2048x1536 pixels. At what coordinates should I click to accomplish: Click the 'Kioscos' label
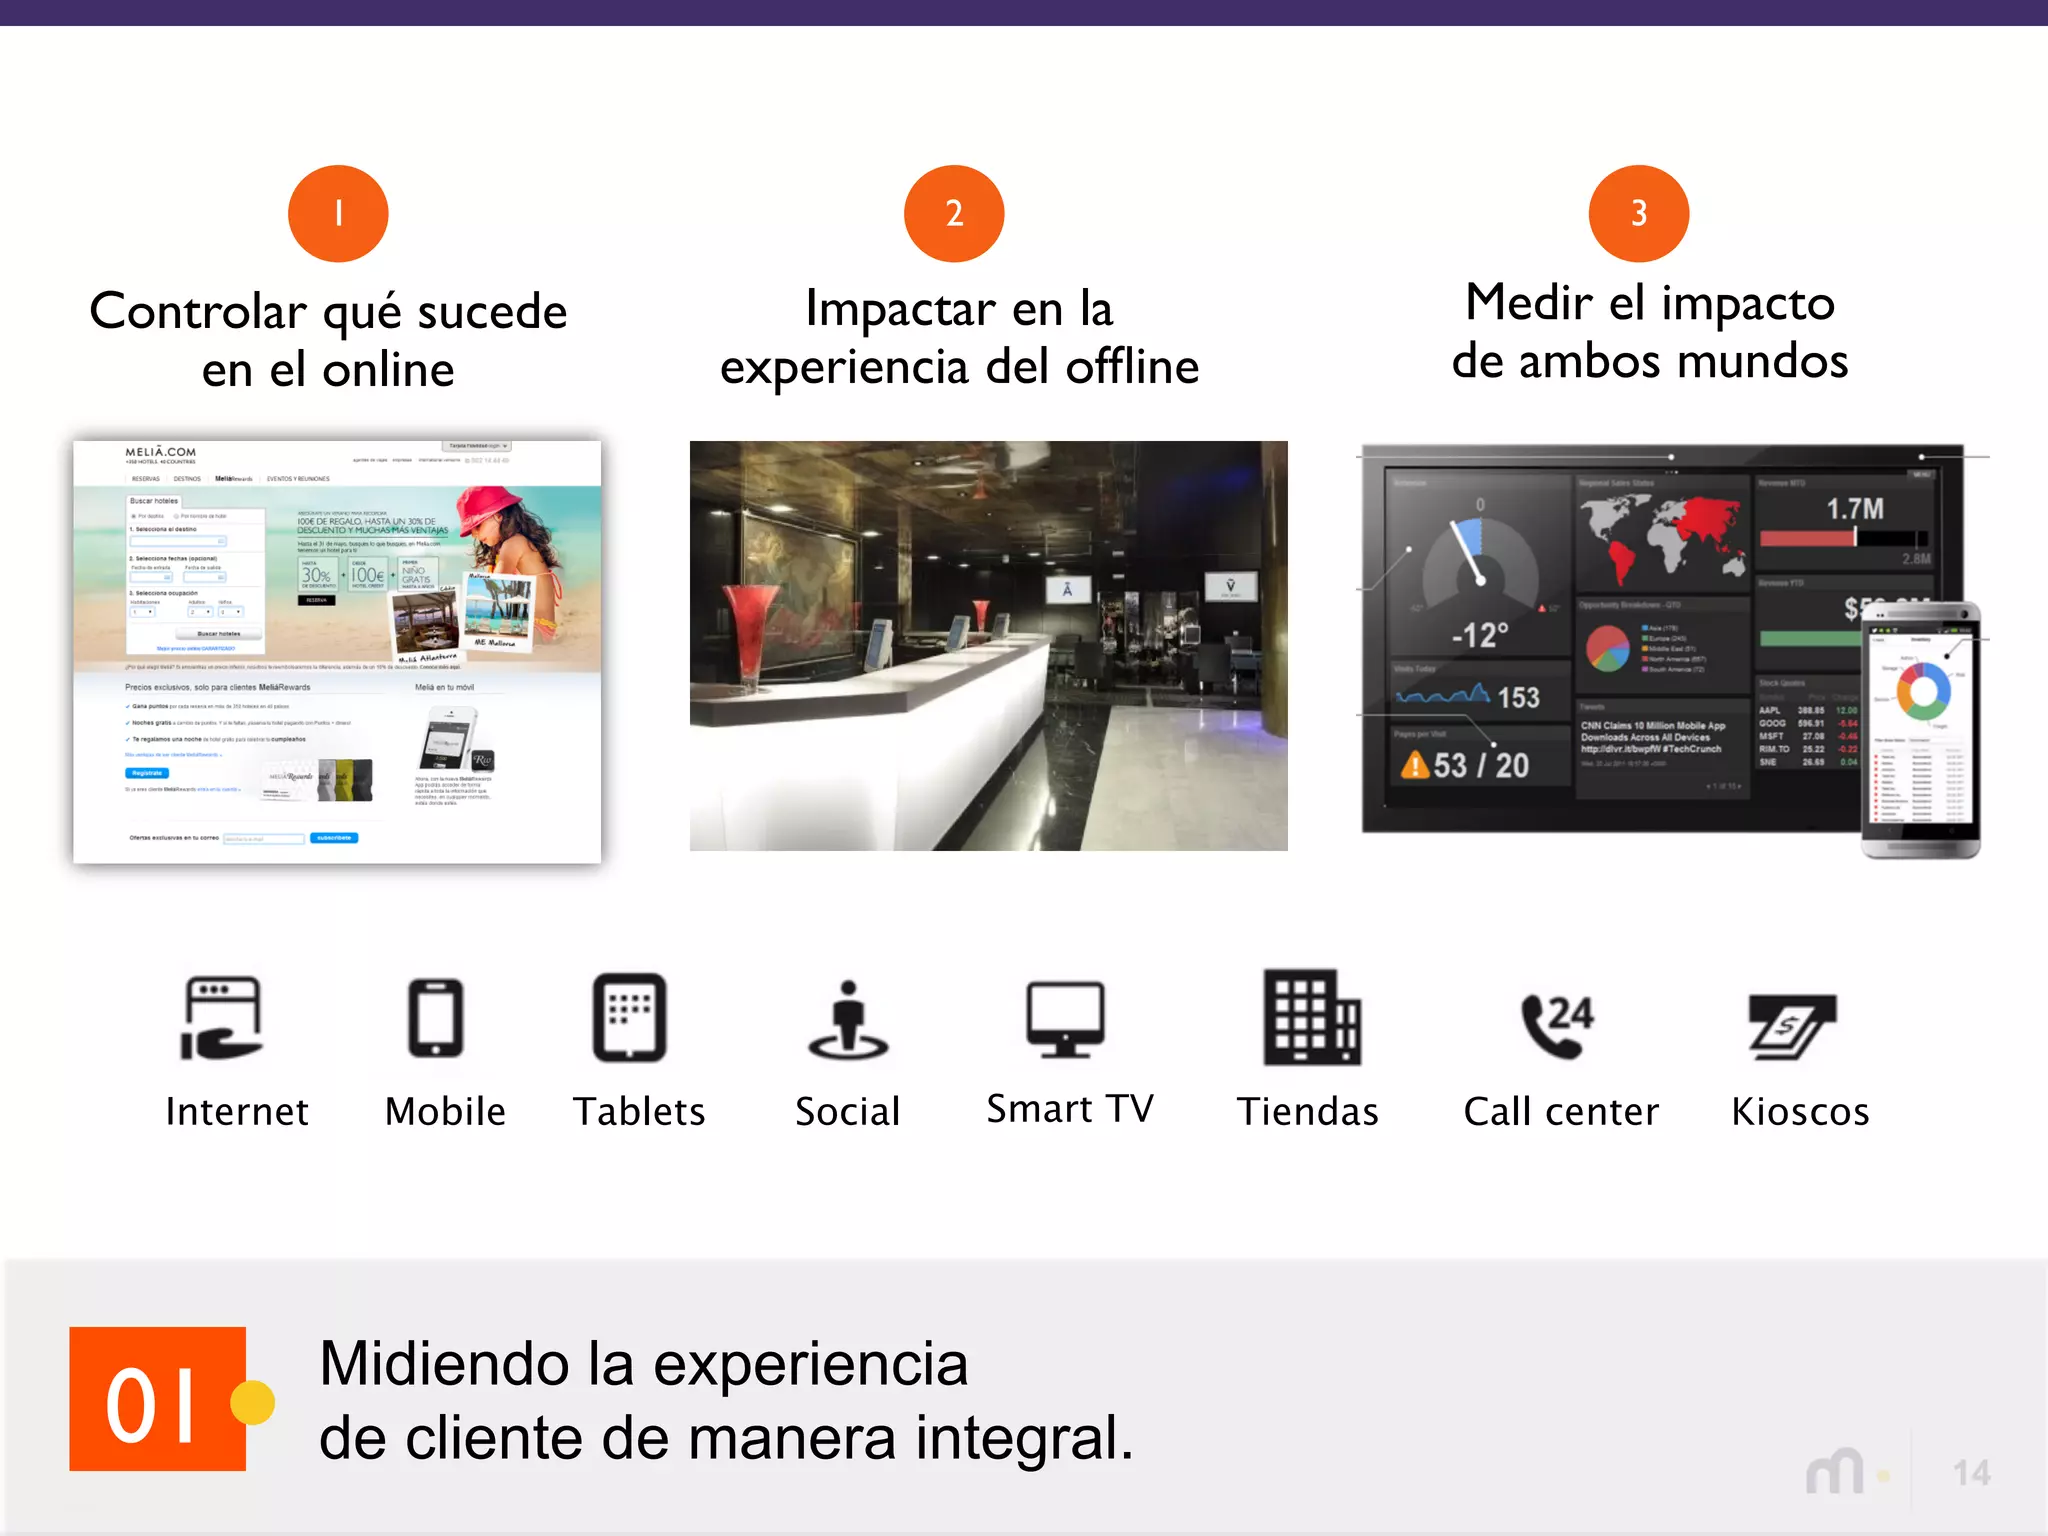(1800, 1112)
